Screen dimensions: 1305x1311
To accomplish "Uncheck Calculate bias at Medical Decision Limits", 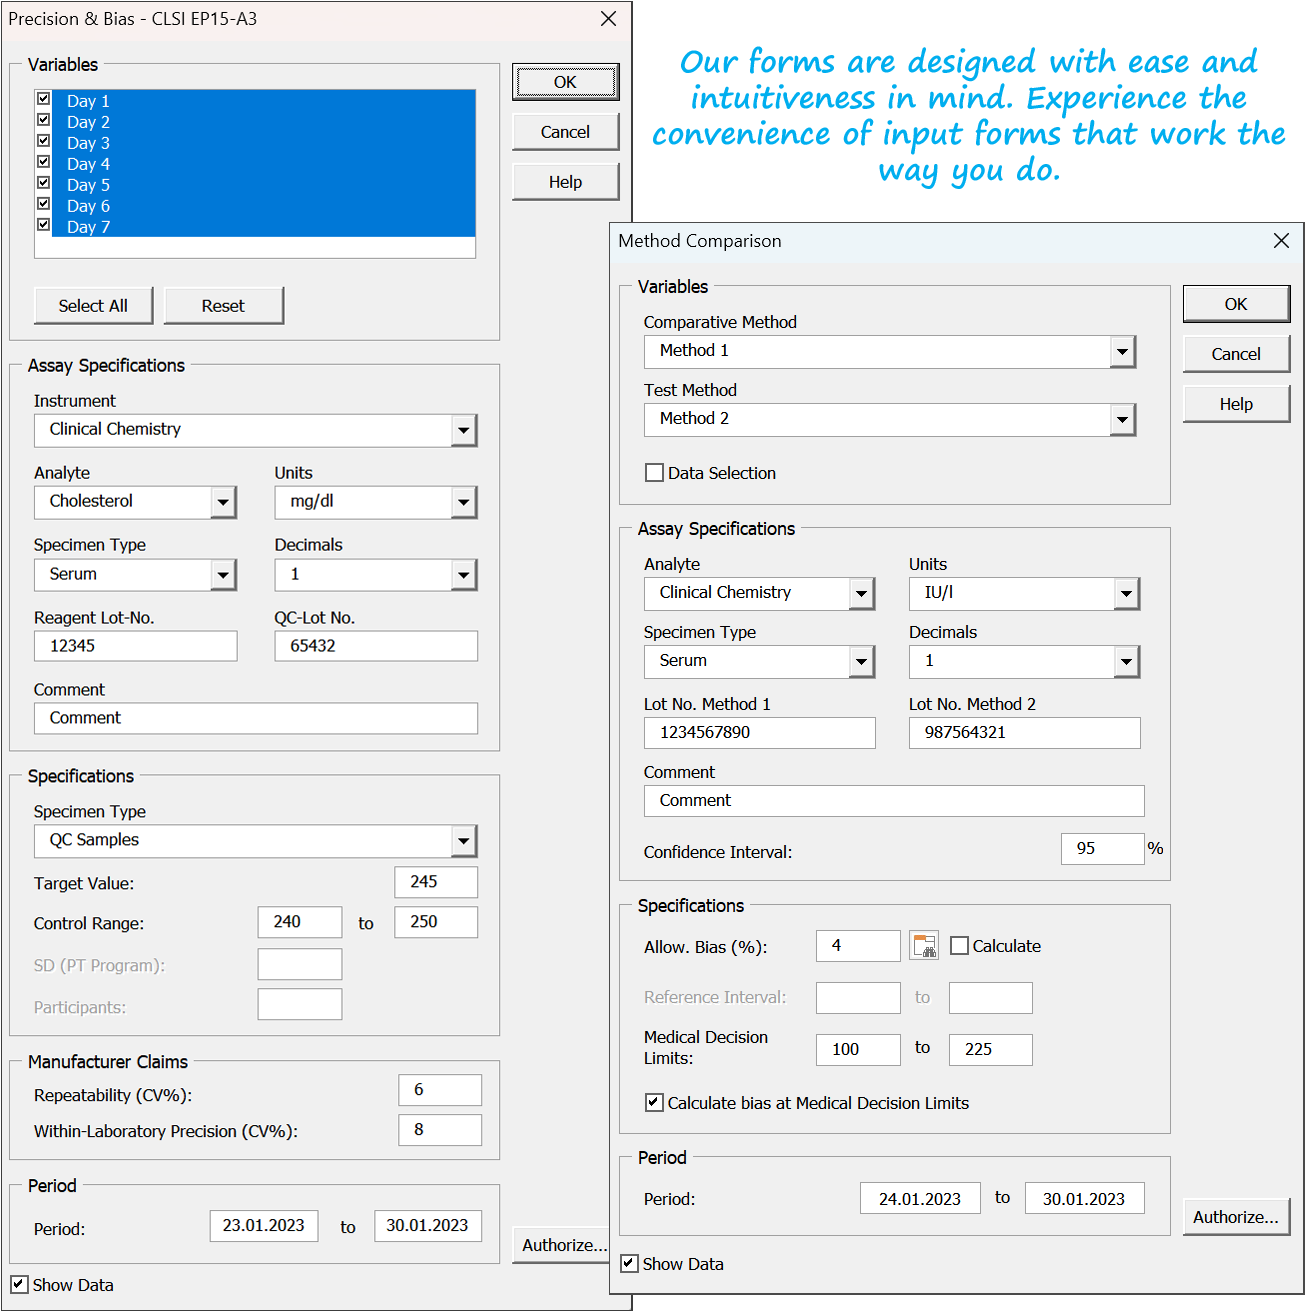I will (x=655, y=1103).
